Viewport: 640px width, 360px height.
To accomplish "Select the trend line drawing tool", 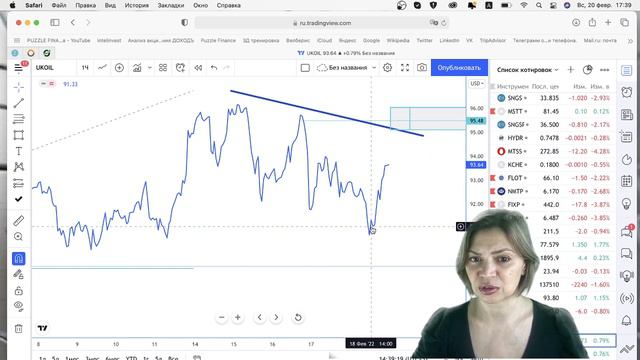I will [18, 103].
